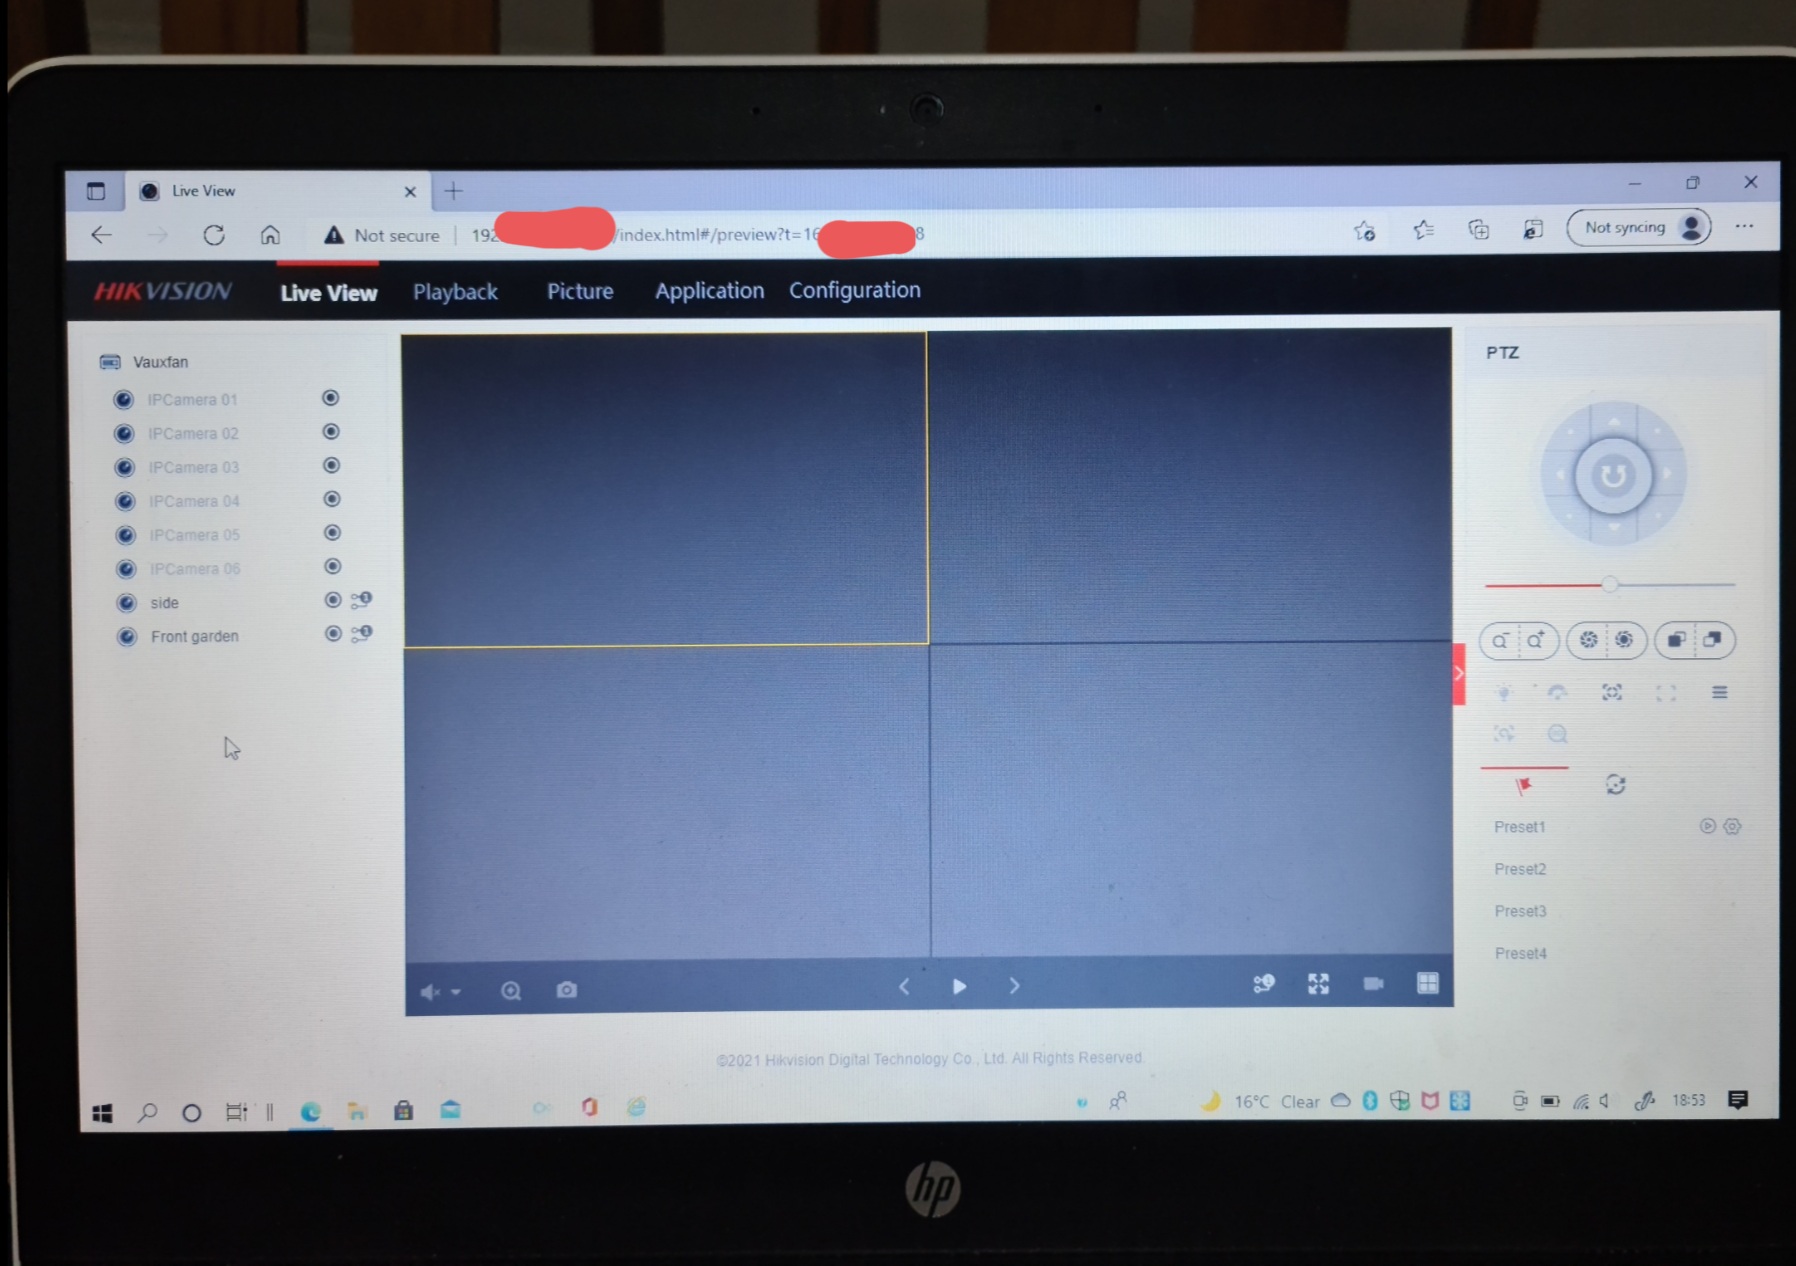The image size is (1796, 1266).
Task: Open the Playback tab
Action: click(x=455, y=292)
